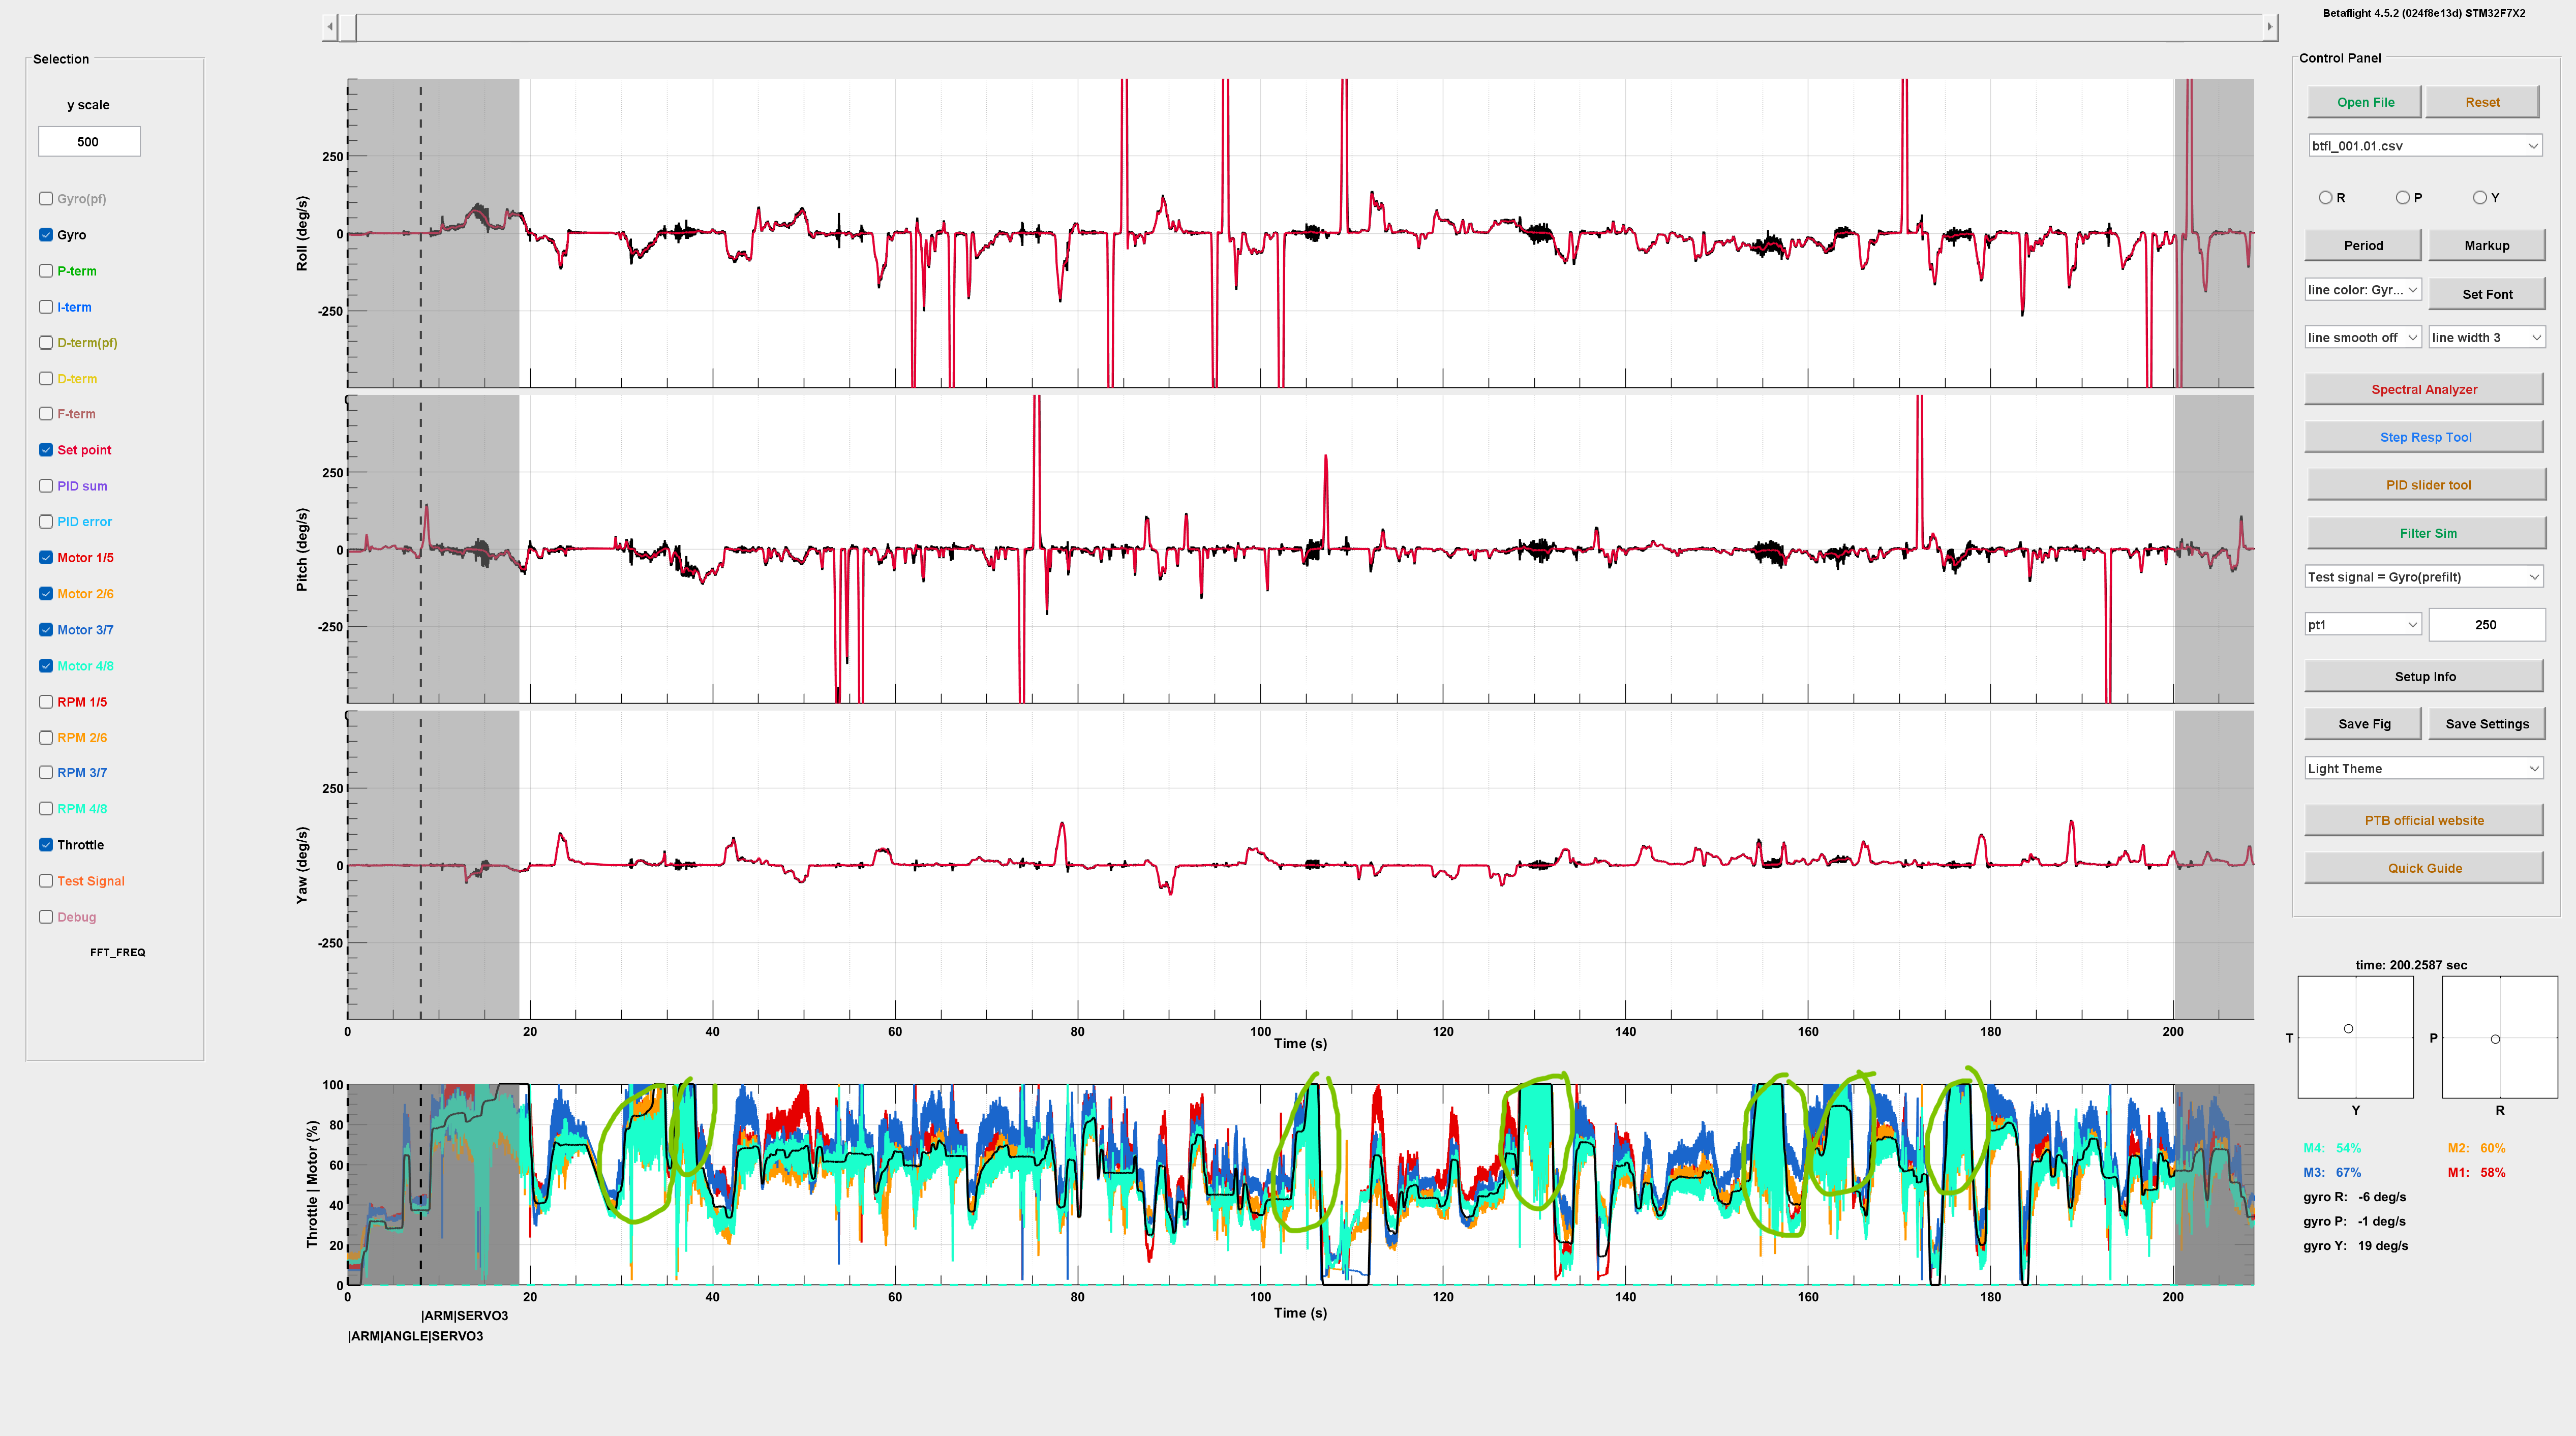Enable the PID error trace
The height and width of the screenshot is (1436, 2576).
(x=46, y=521)
